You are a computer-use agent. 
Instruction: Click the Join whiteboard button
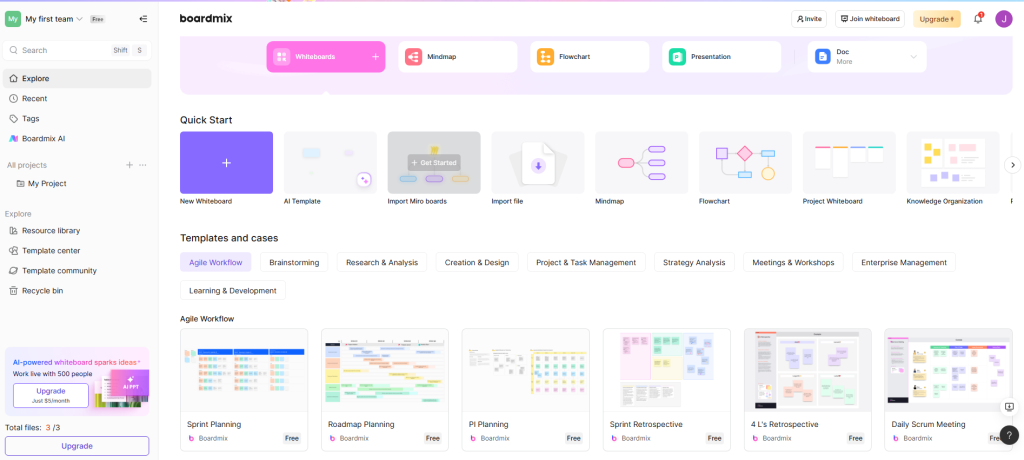pyautogui.click(x=870, y=19)
